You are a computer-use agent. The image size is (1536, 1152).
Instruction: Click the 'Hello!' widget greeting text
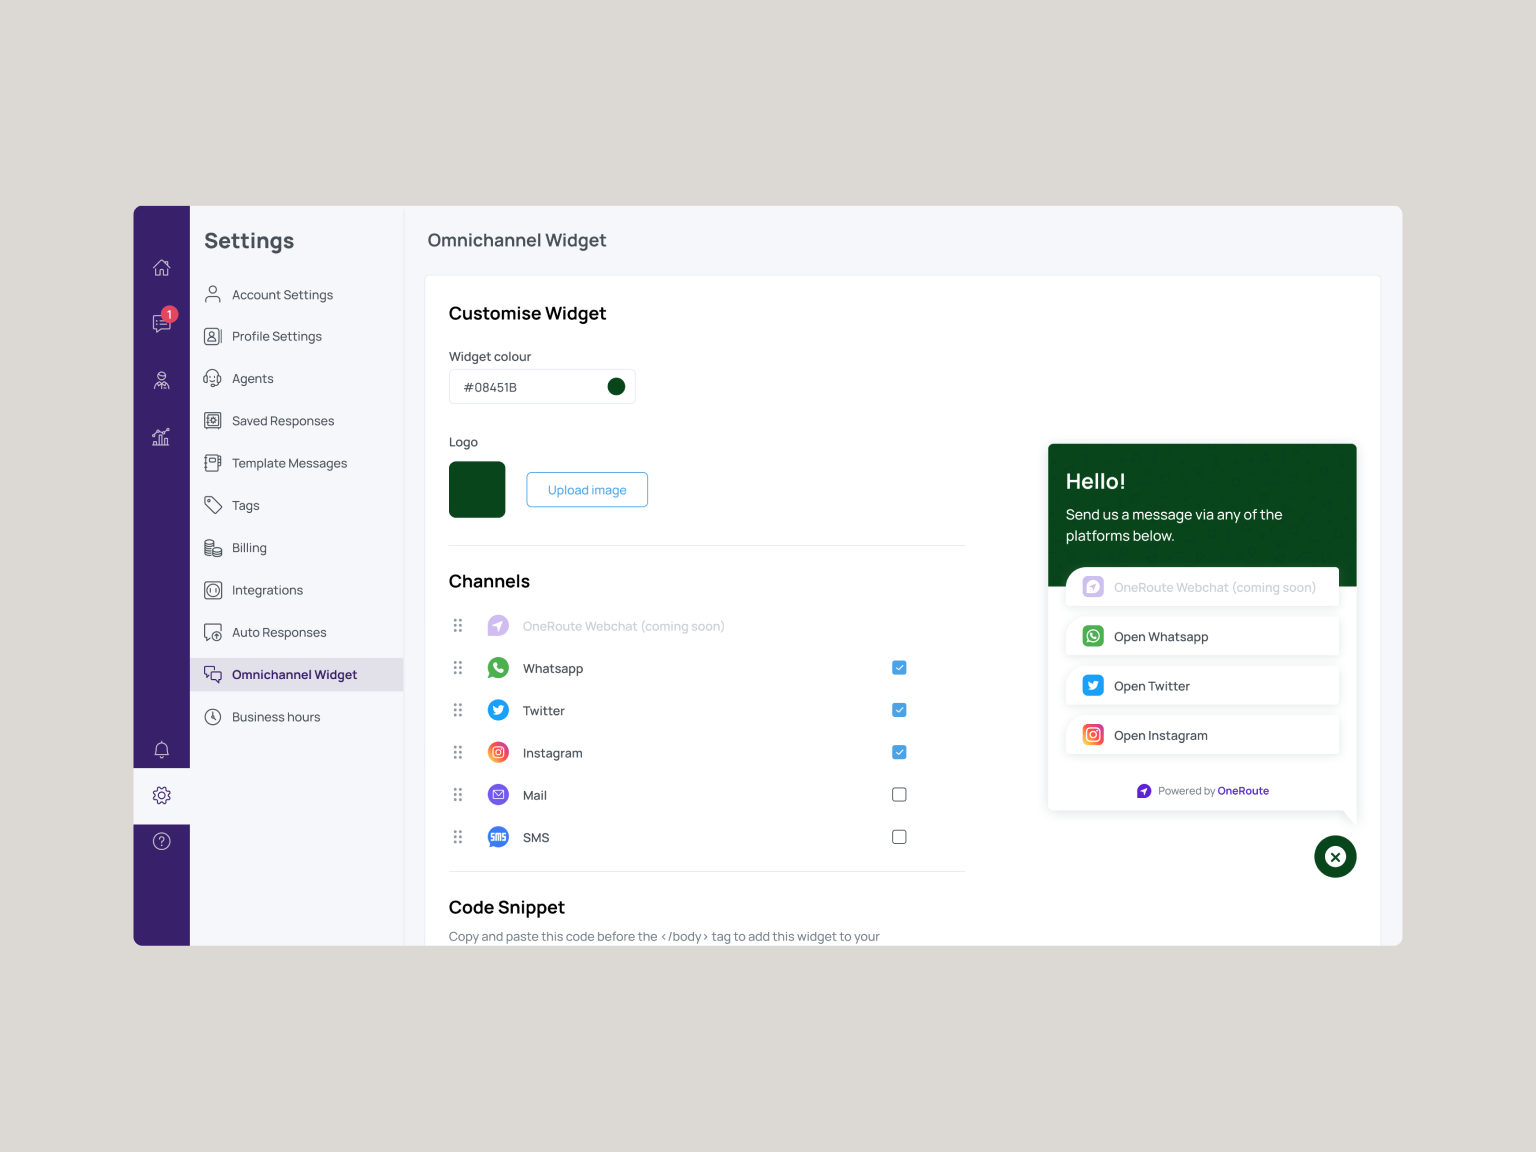coord(1095,482)
